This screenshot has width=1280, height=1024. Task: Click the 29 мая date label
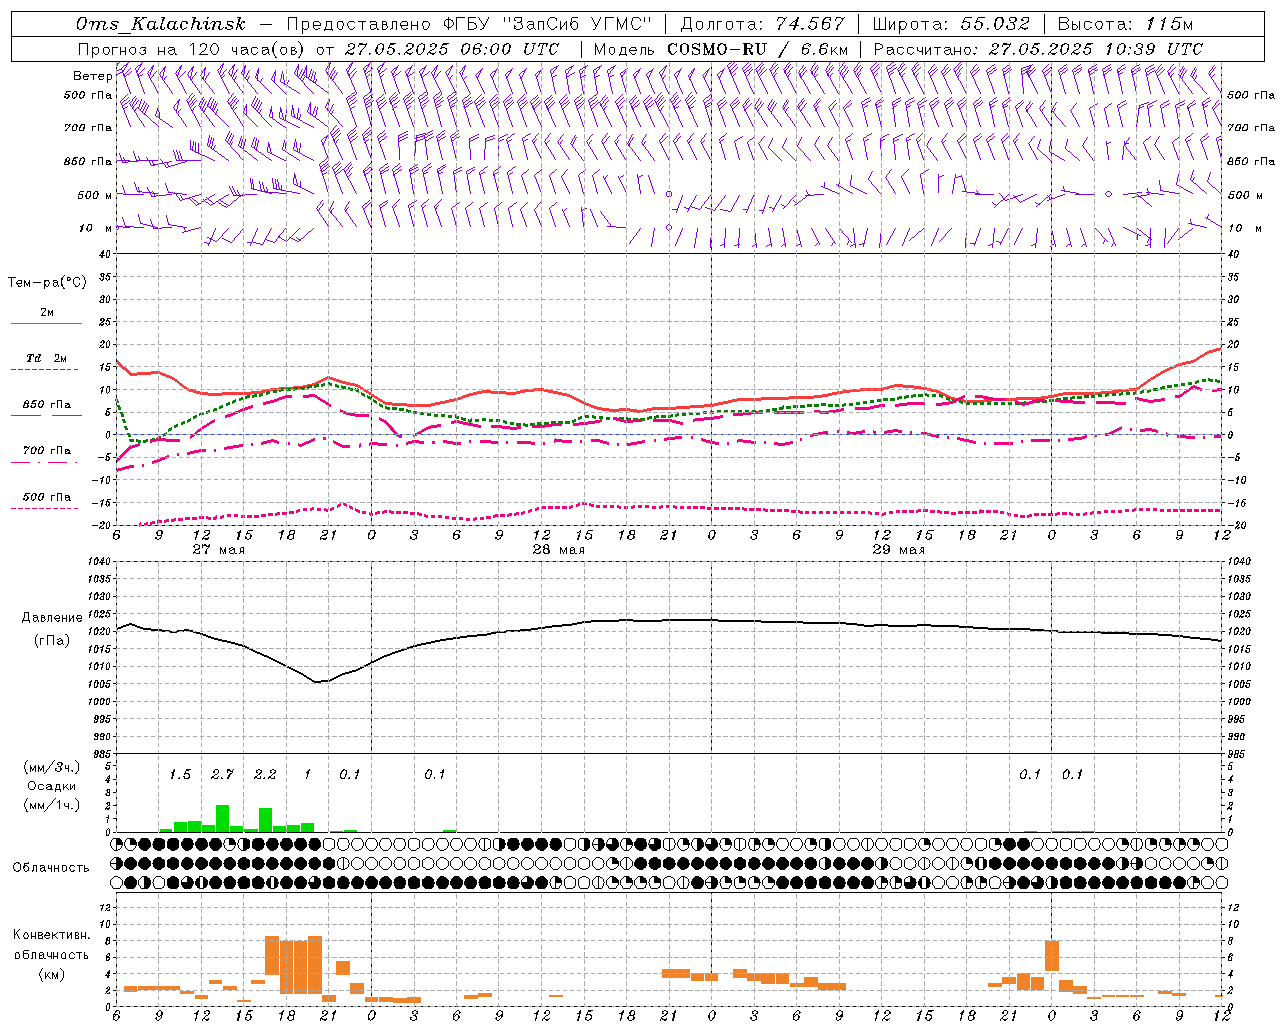(898, 550)
